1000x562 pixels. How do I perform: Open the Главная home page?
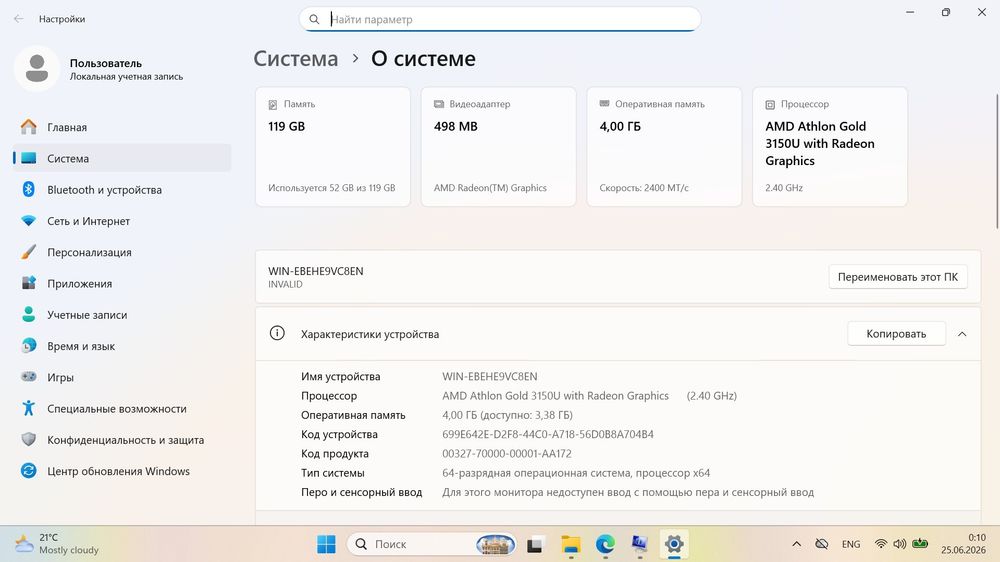122,127
